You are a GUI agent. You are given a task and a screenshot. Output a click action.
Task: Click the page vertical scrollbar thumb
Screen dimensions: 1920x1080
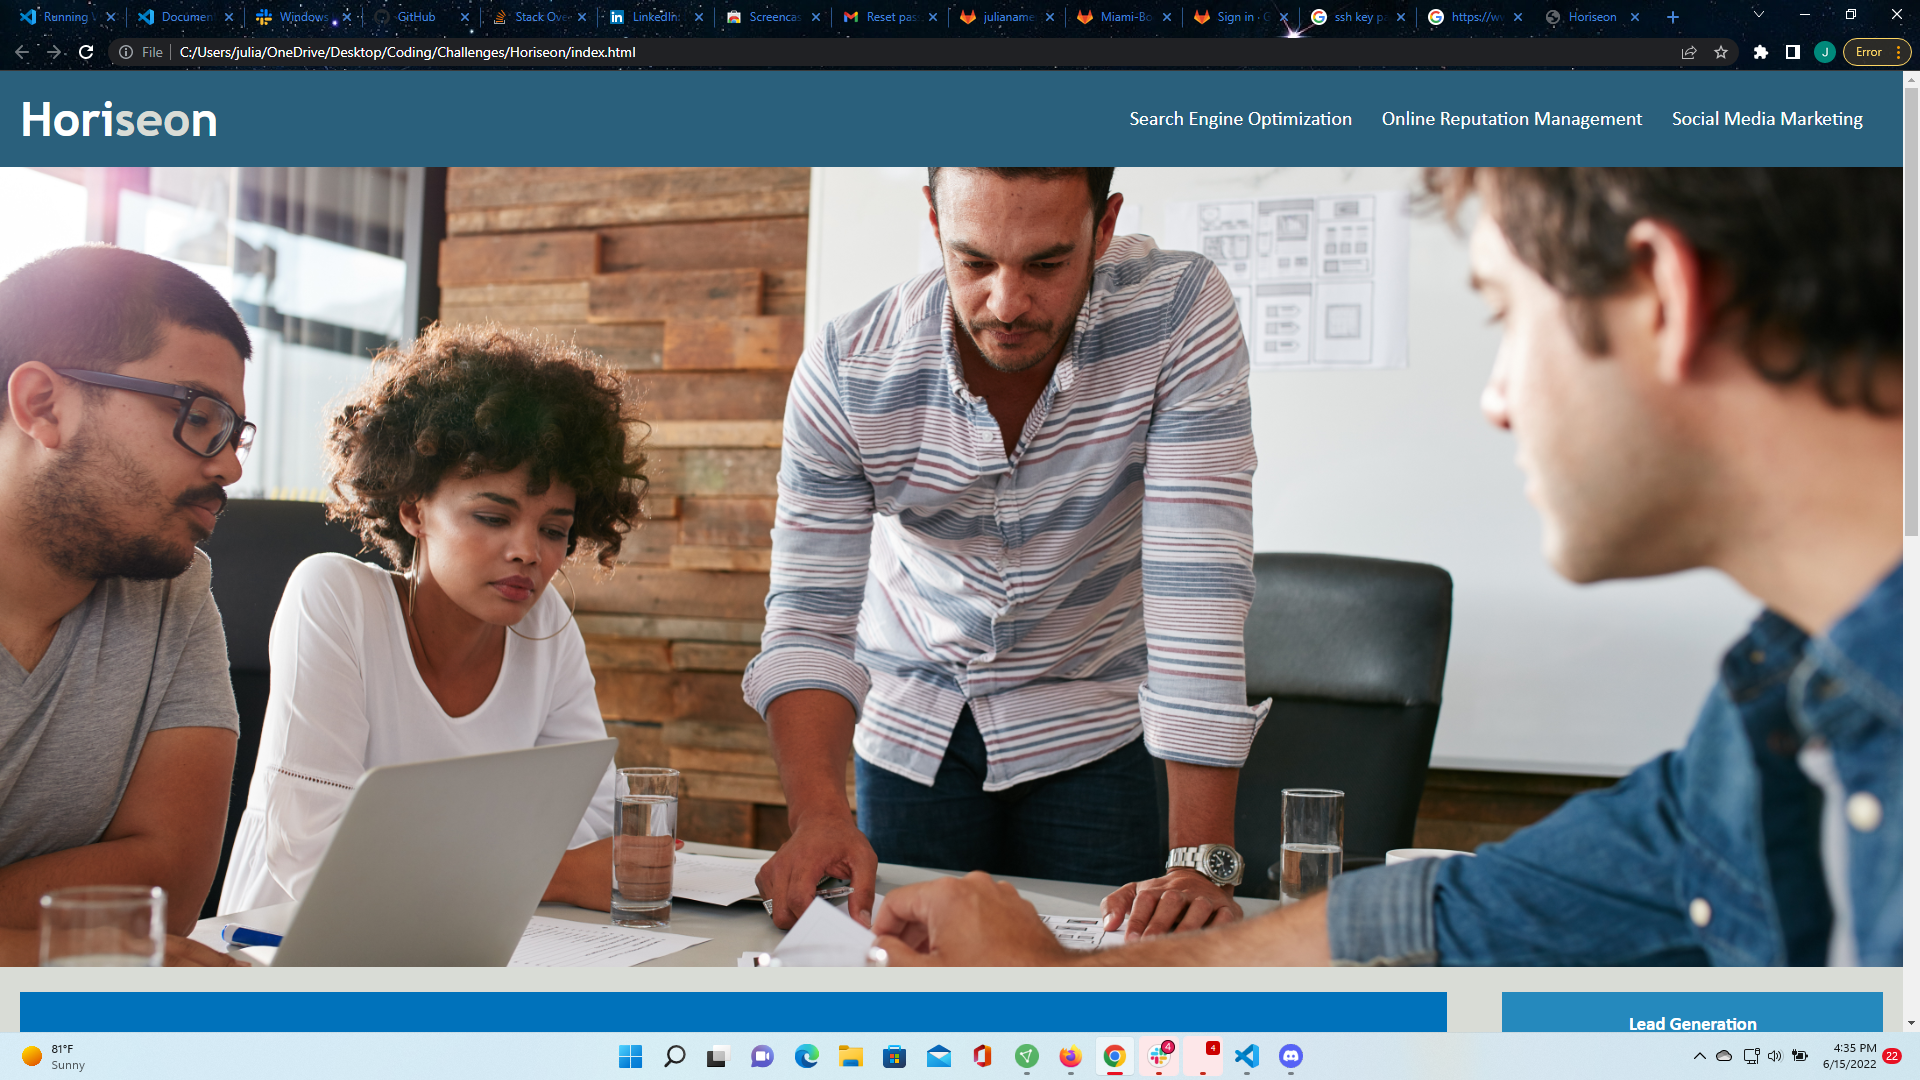click(1911, 310)
